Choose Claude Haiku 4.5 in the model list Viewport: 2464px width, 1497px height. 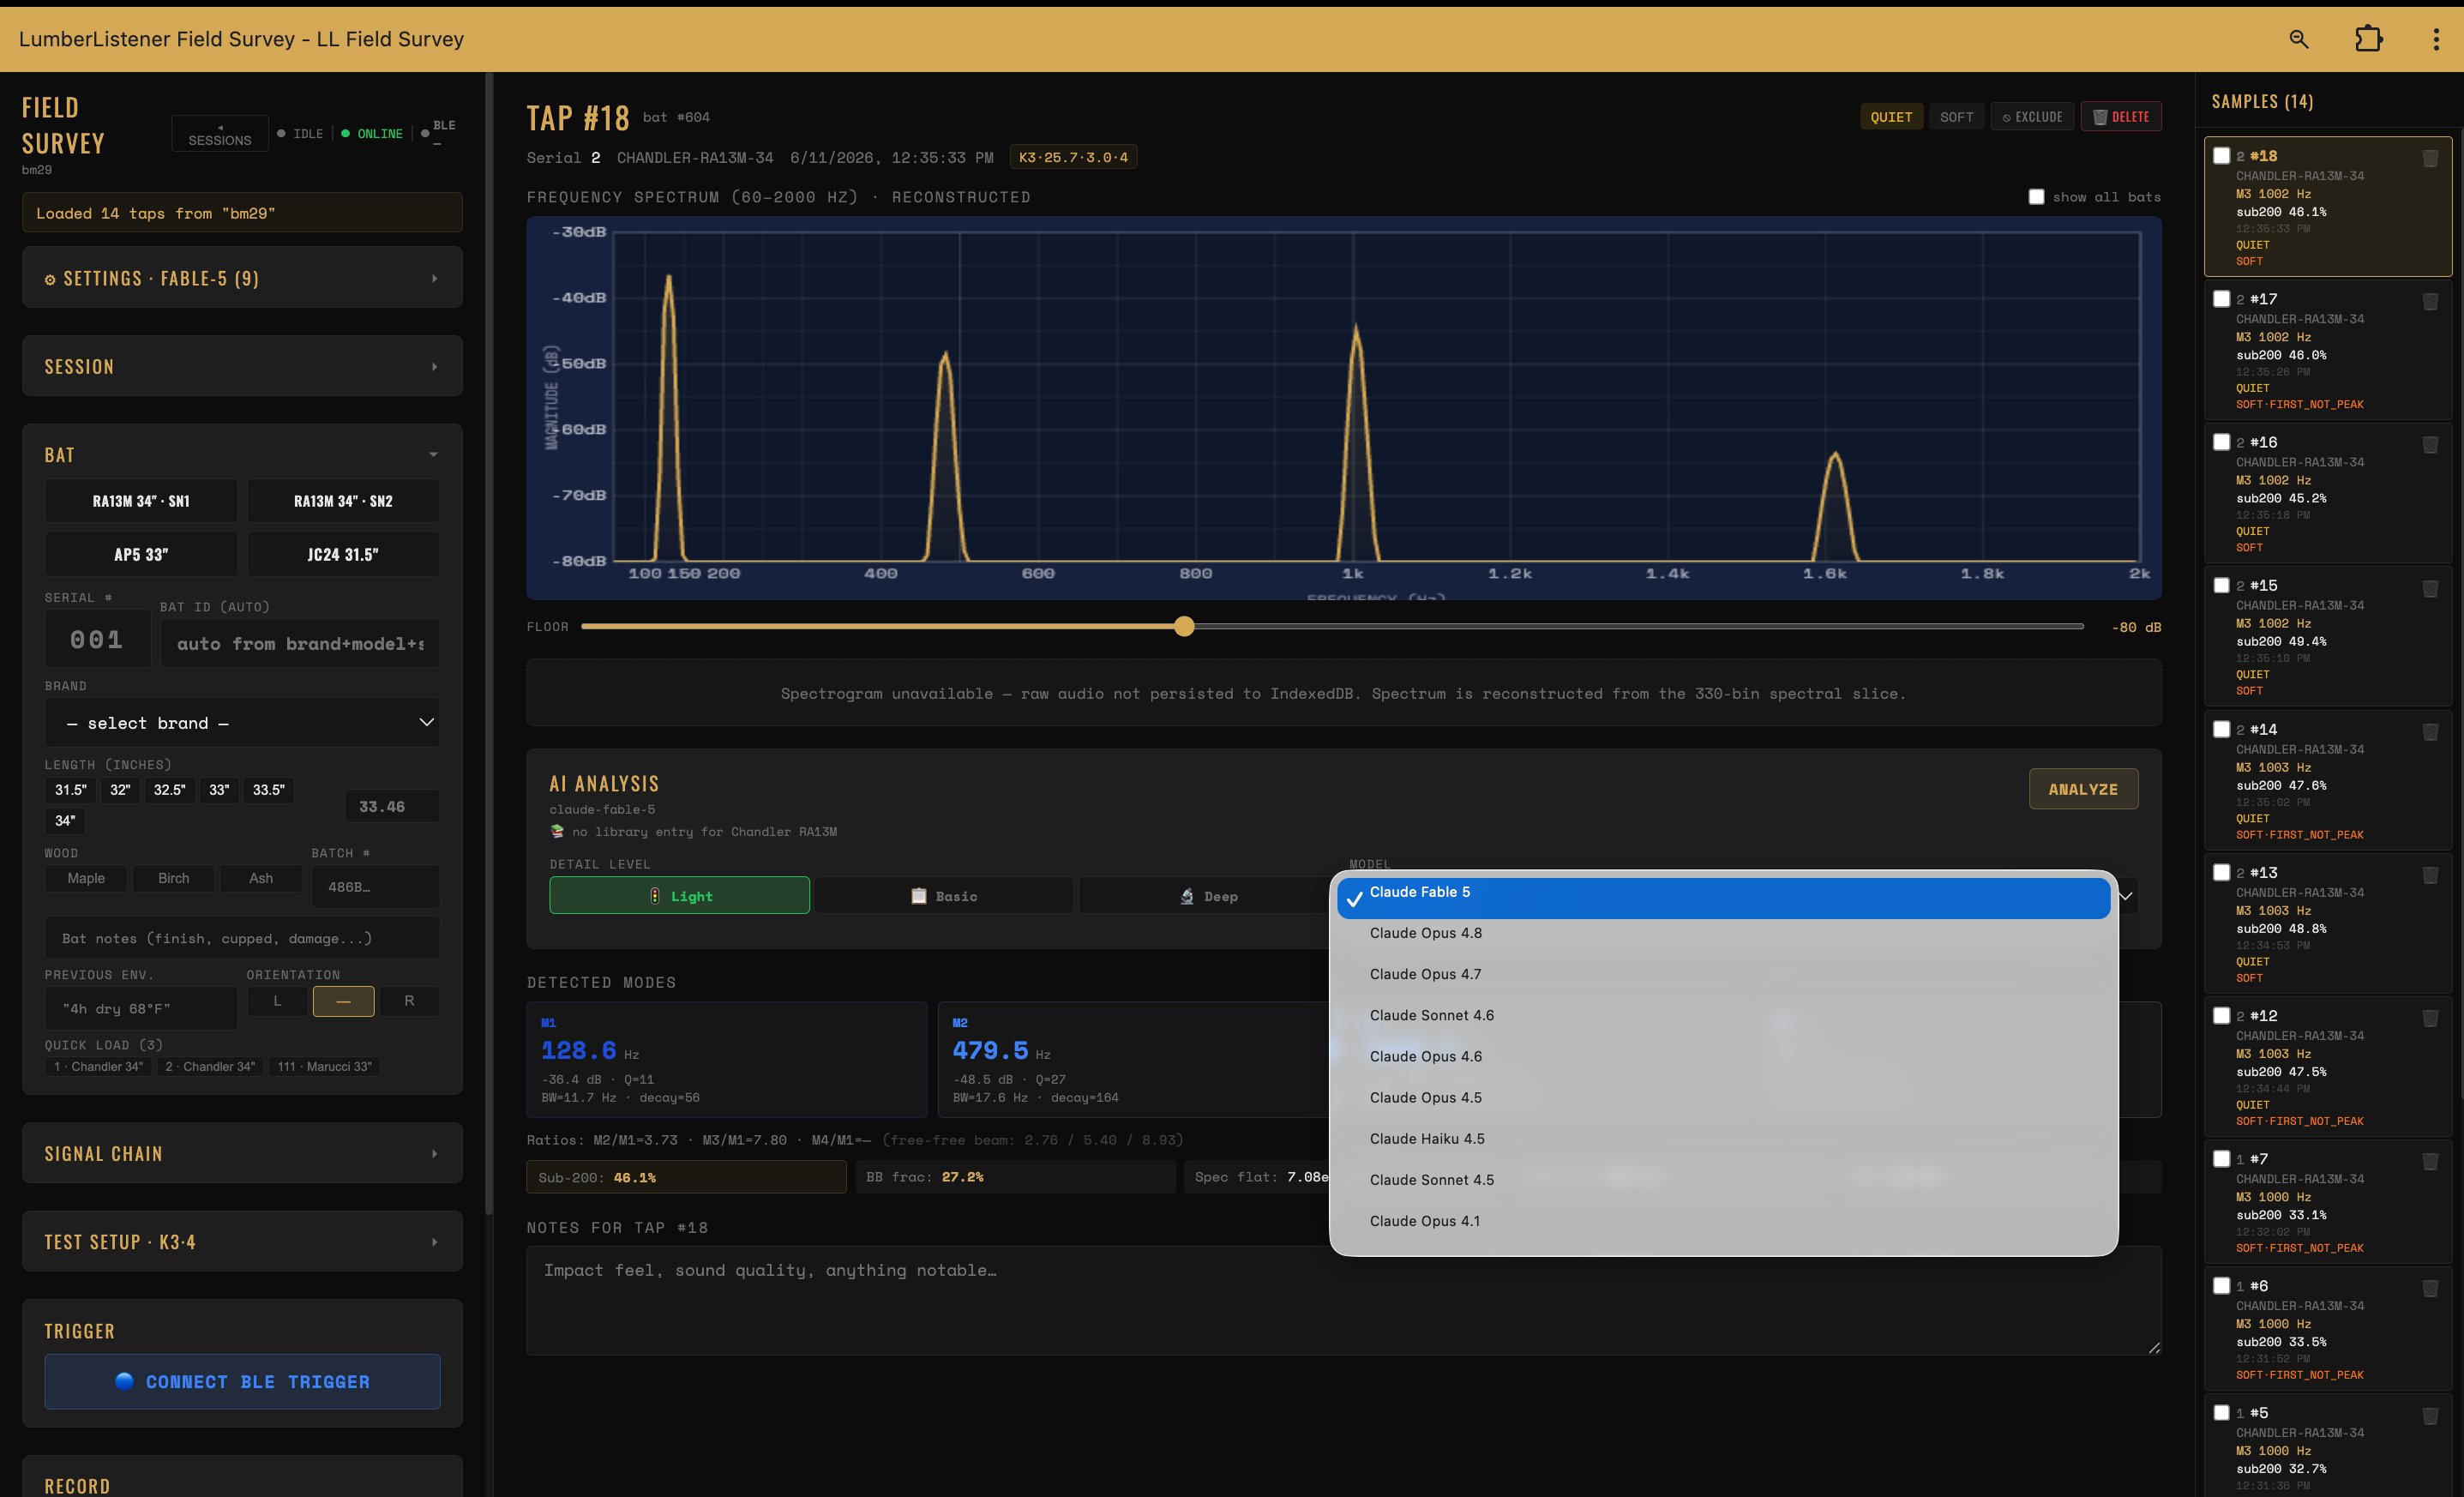[1723, 1138]
